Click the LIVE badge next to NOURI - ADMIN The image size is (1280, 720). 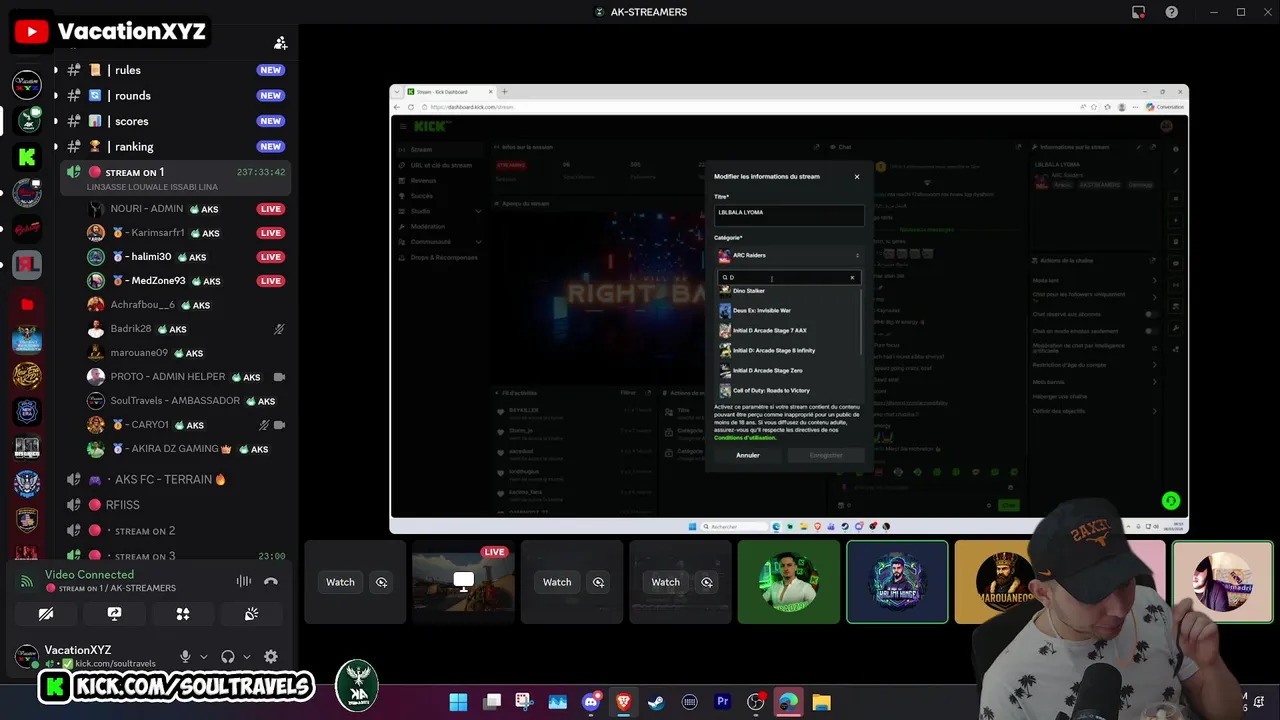click(270, 209)
